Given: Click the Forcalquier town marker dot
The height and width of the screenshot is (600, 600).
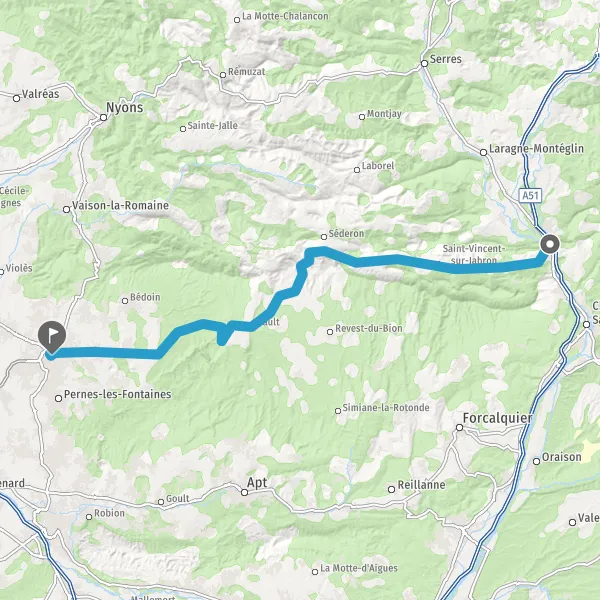Looking at the screenshot, I should pos(460,427).
